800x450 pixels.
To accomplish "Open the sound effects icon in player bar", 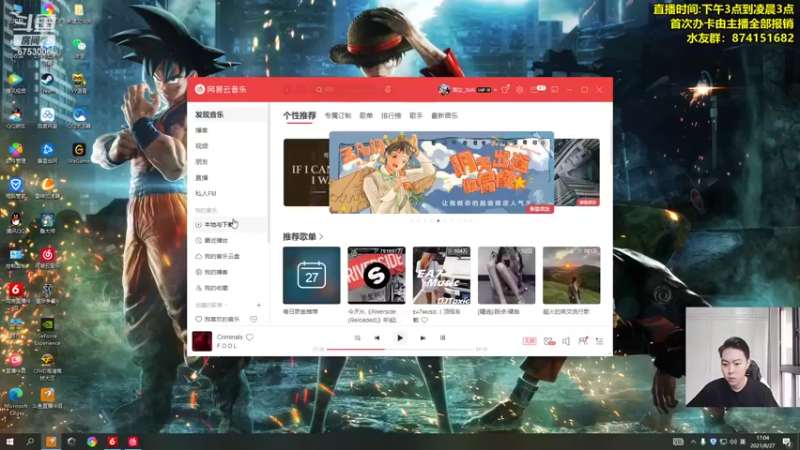I will pos(549,341).
